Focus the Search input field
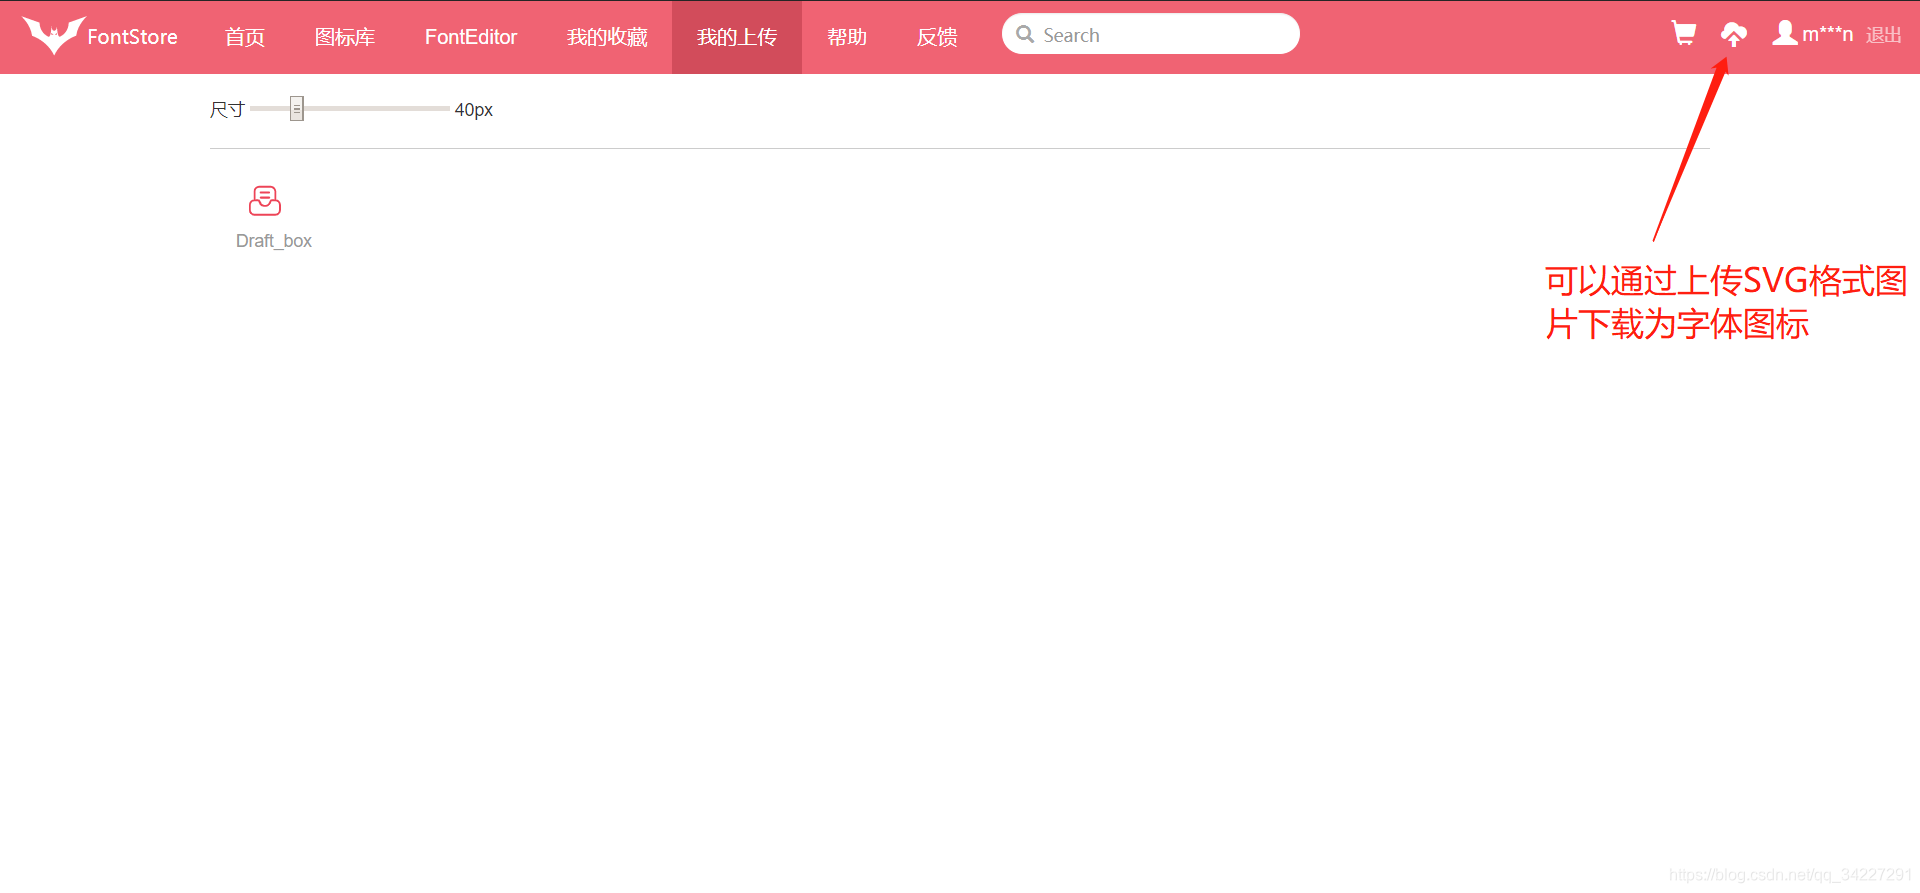The width and height of the screenshot is (1920, 893). tap(1151, 34)
